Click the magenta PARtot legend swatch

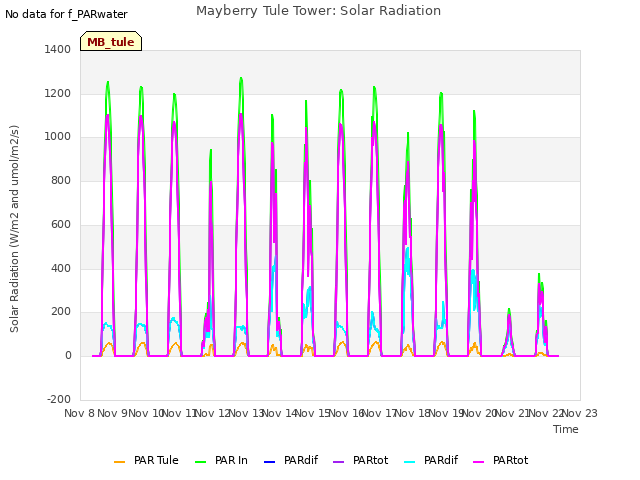[479, 462]
